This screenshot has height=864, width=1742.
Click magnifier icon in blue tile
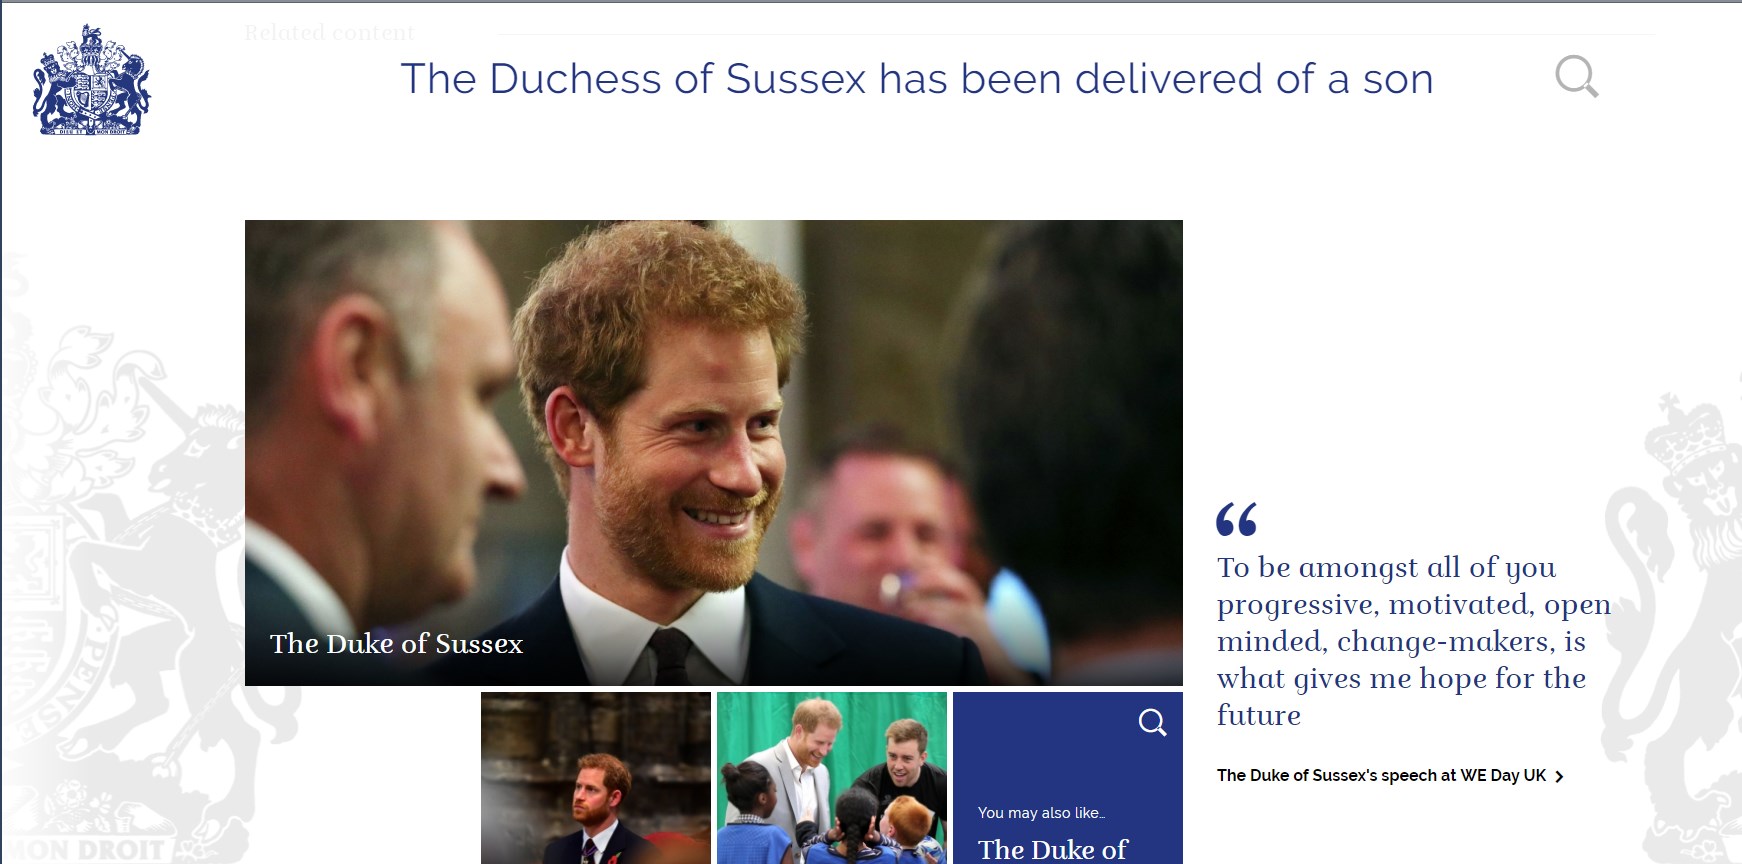click(1153, 722)
